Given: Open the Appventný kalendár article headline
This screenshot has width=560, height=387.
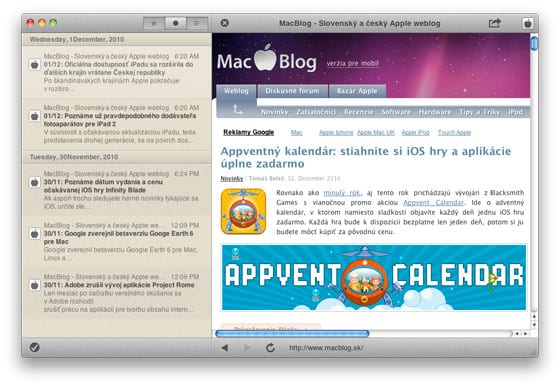Looking at the screenshot, I should click(x=366, y=157).
